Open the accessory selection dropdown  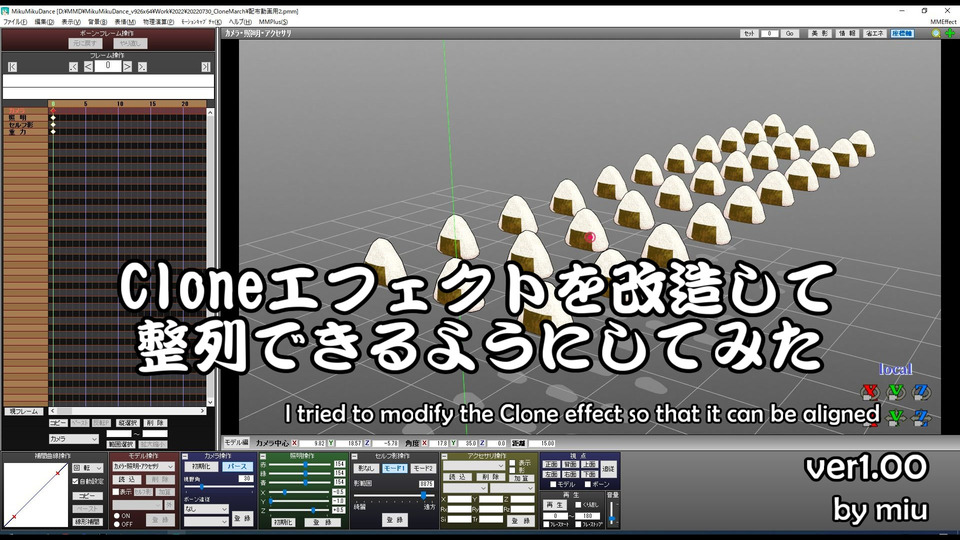(474, 466)
